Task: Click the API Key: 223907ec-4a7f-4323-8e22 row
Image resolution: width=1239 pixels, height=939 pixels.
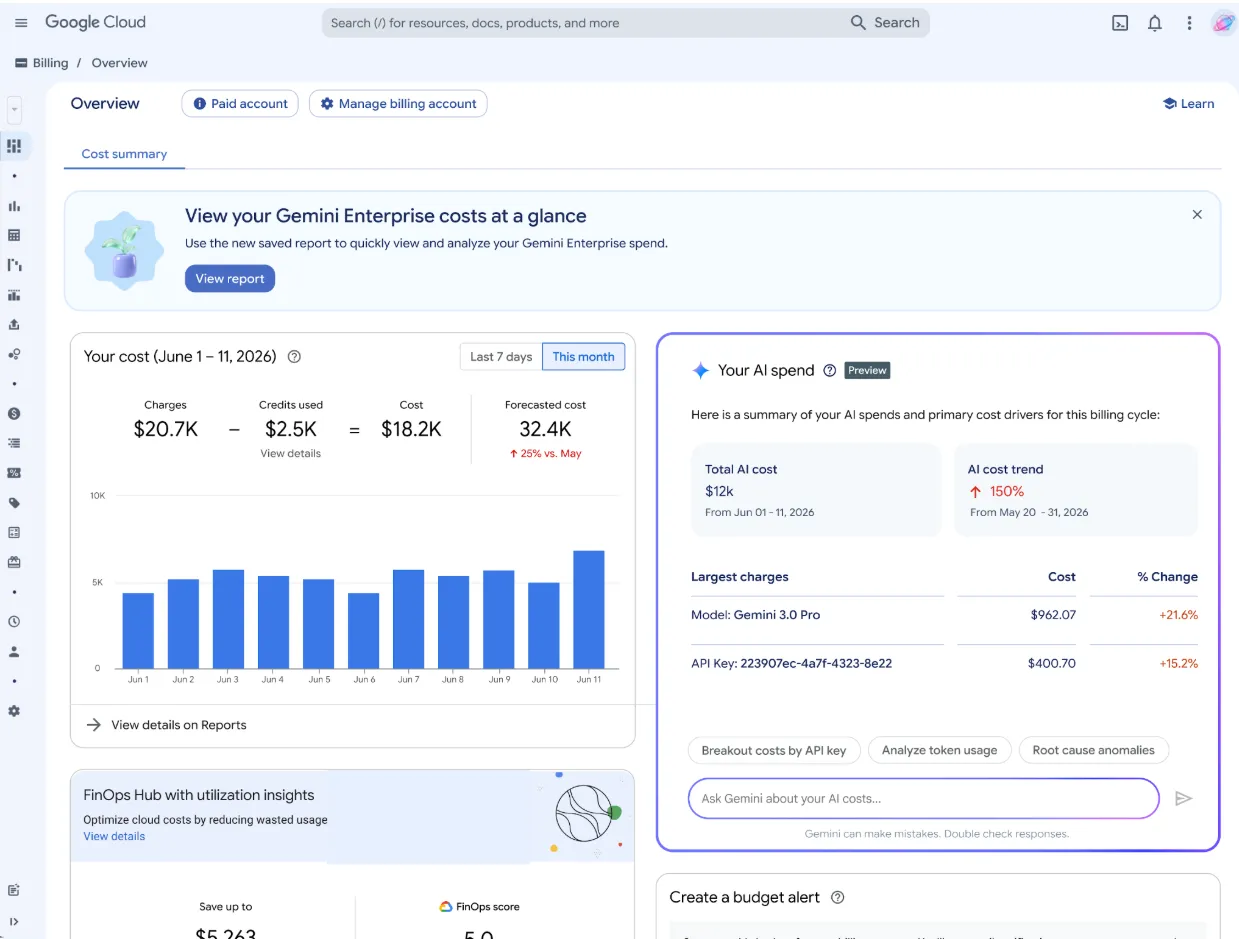Action: pyautogui.click(x=944, y=663)
